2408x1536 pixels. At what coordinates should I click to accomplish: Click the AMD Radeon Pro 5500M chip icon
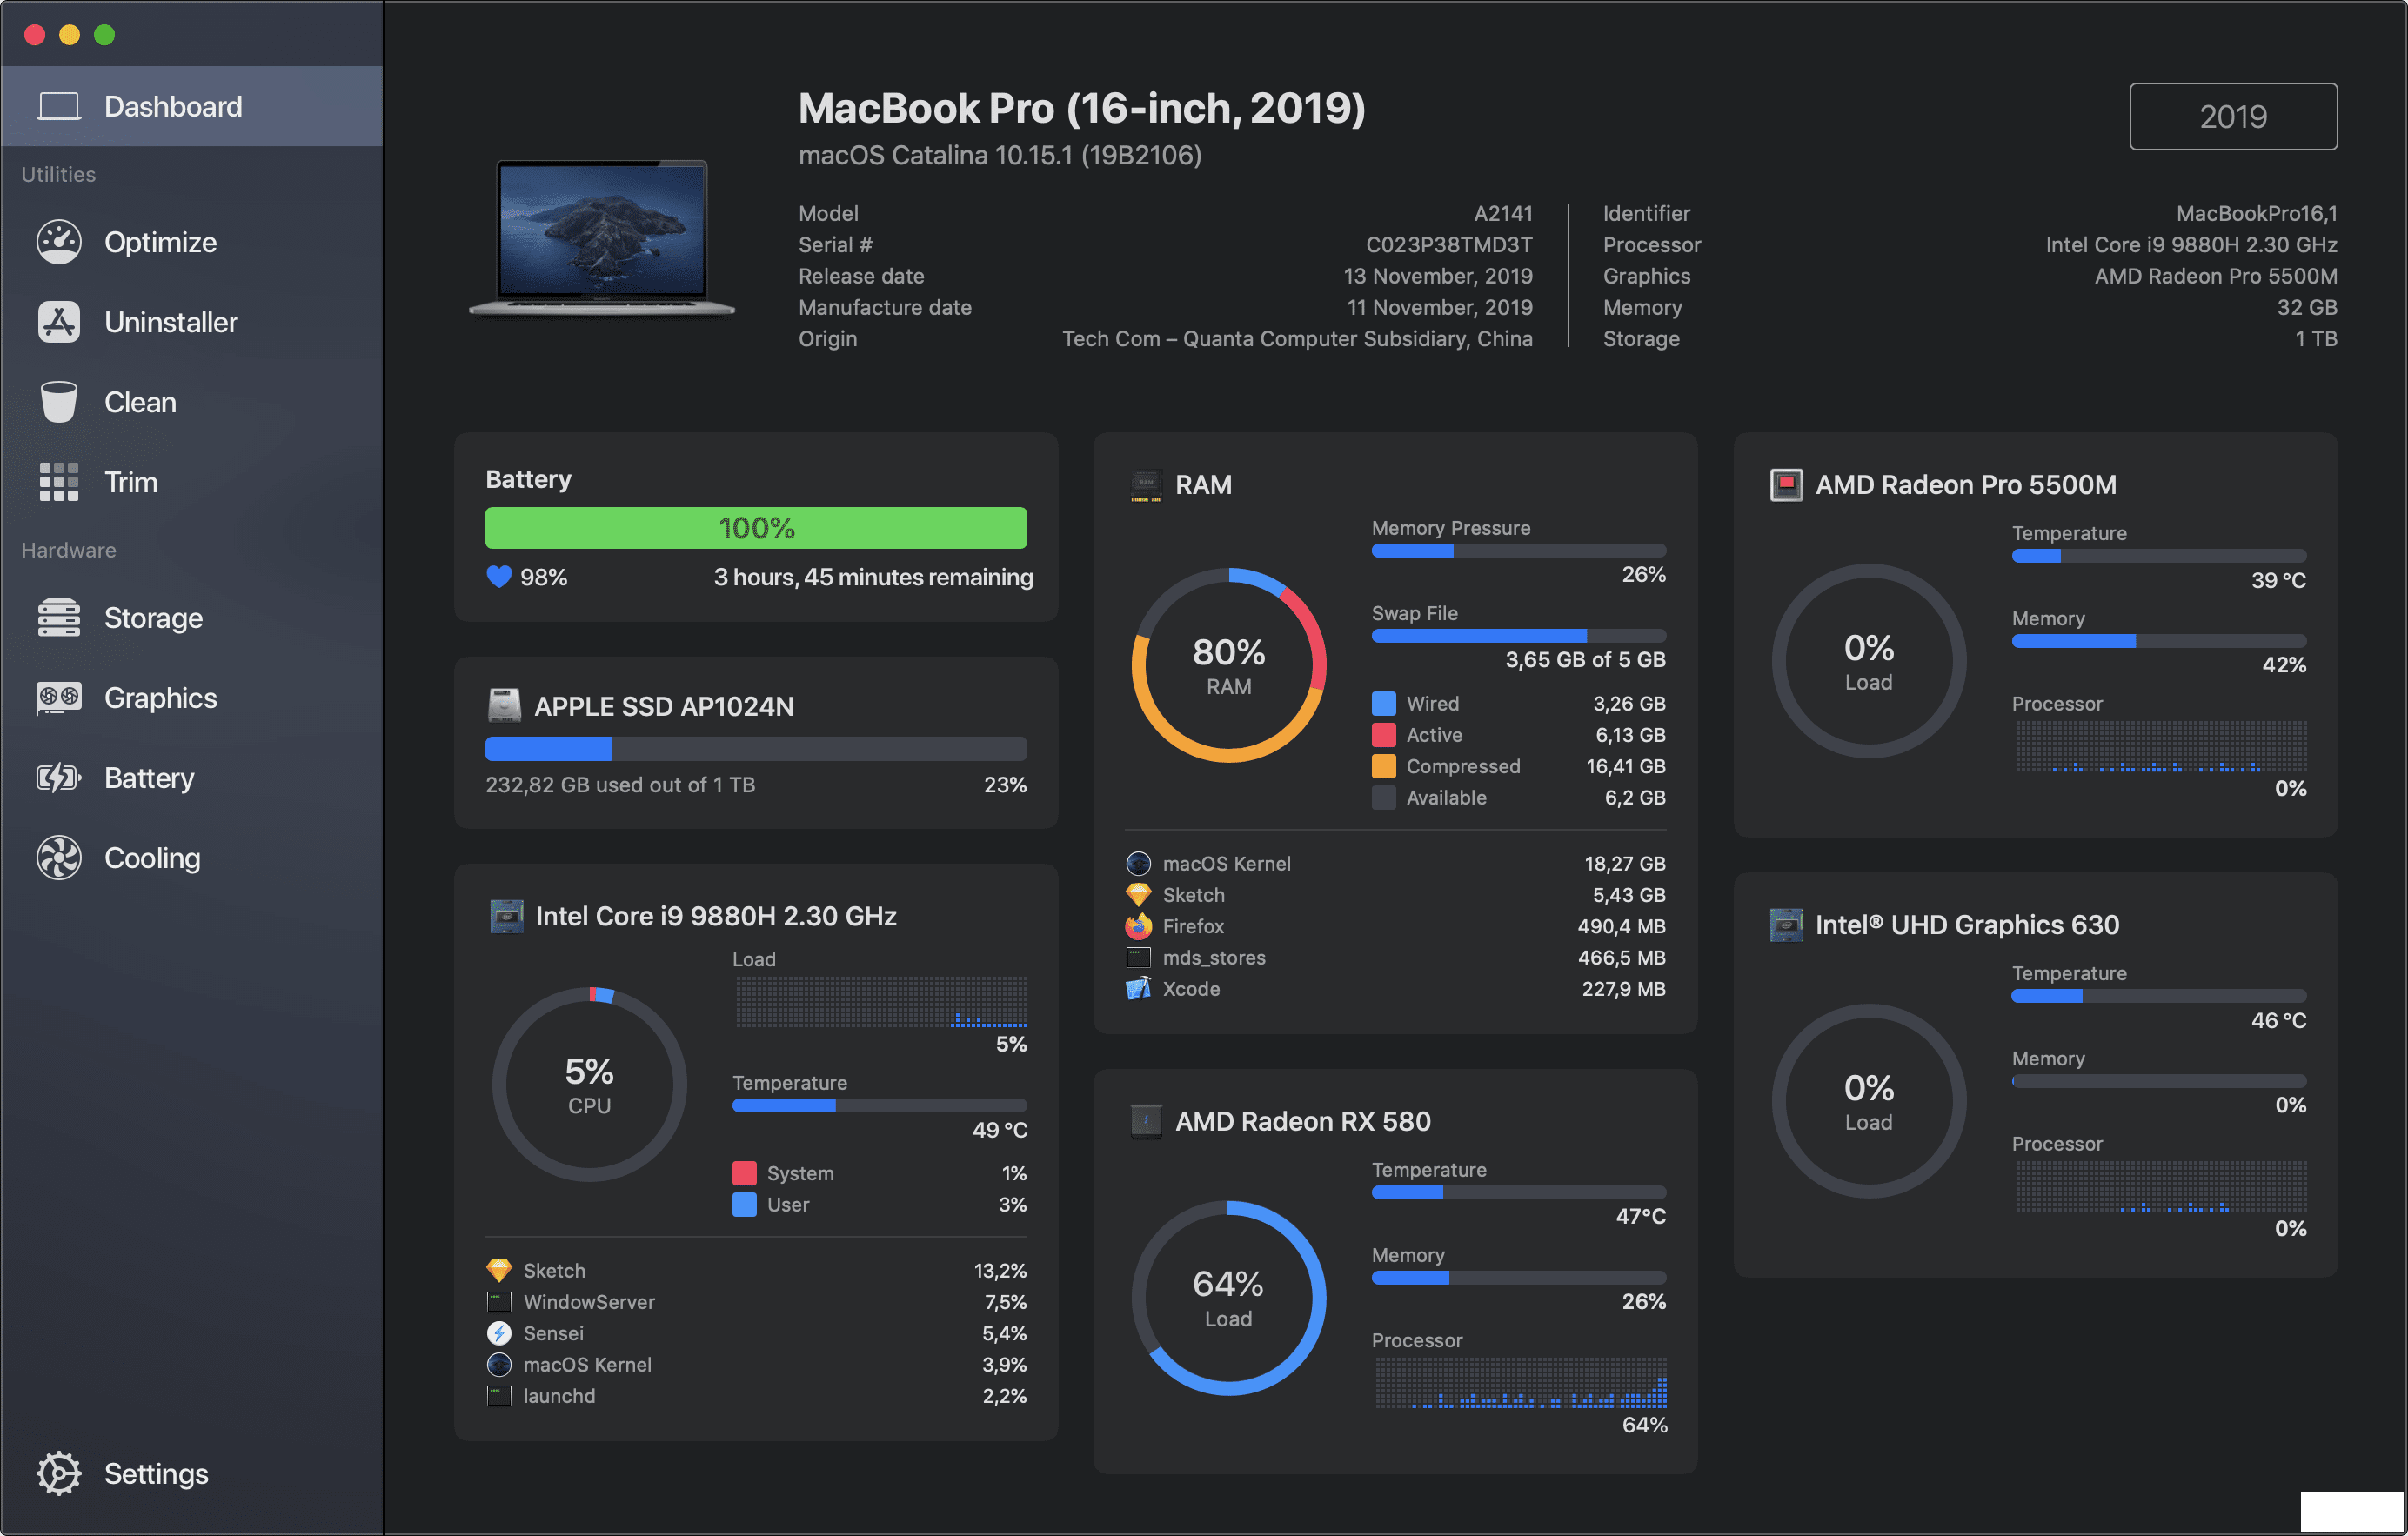click(1786, 485)
